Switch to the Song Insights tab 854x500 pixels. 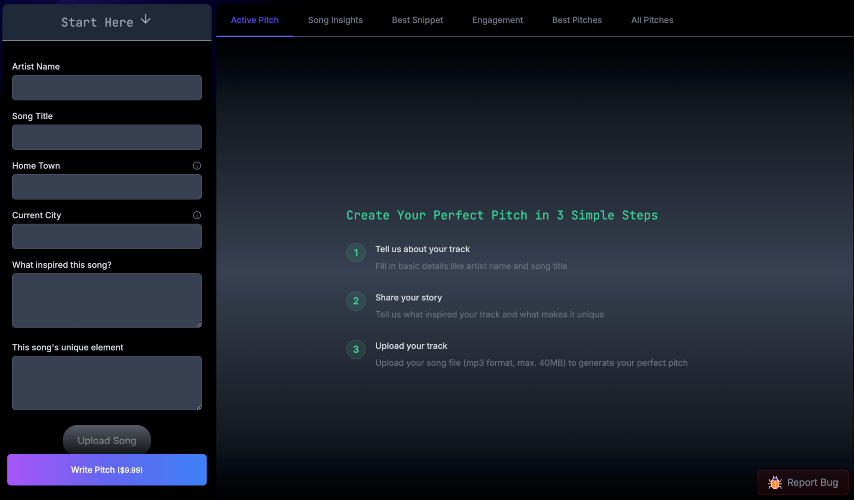pyautogui.click(x=335, y=20)
